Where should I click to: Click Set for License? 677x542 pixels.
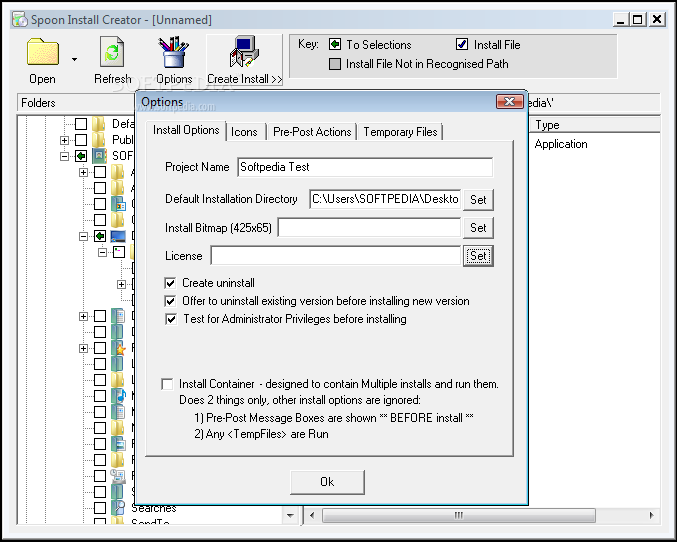click(478, 256)
